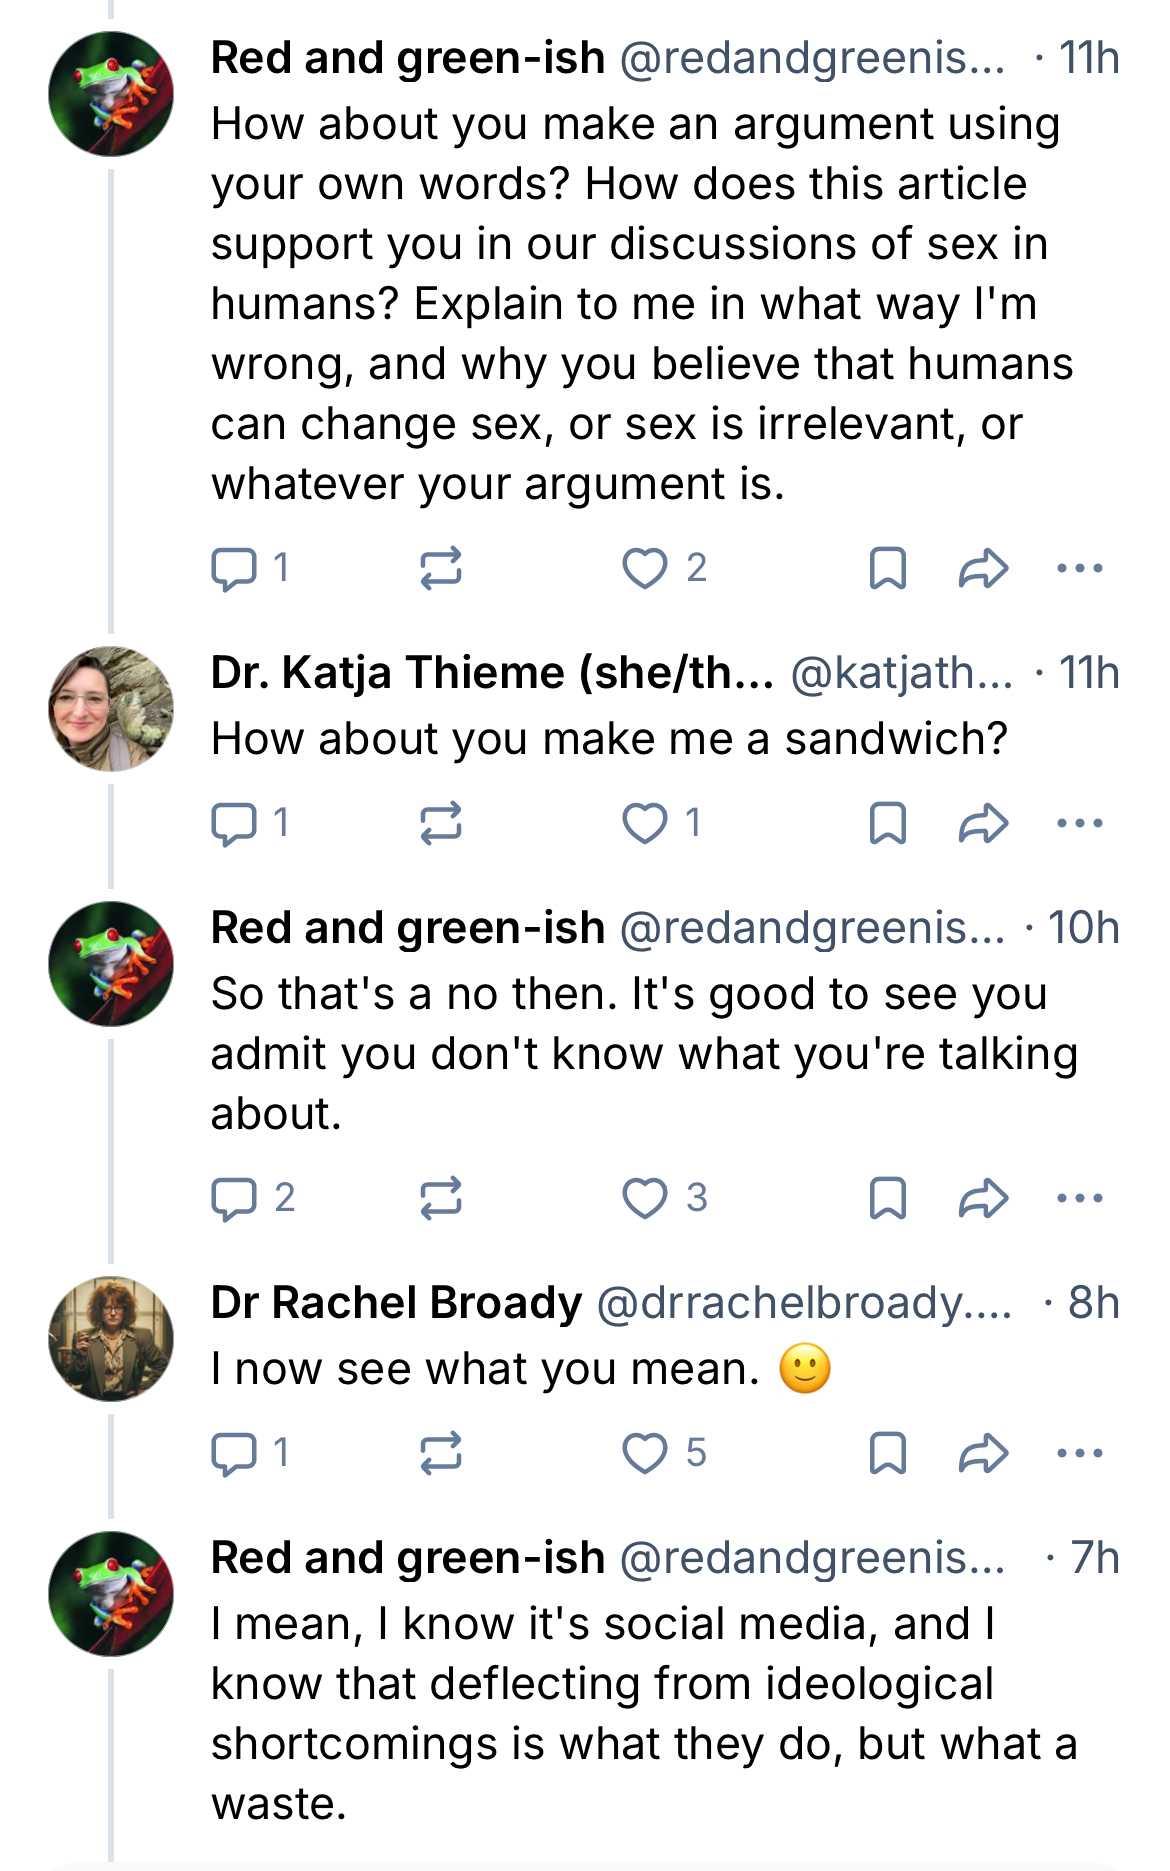Repost Dr Rachel Broady's post

pos(440,1453)
